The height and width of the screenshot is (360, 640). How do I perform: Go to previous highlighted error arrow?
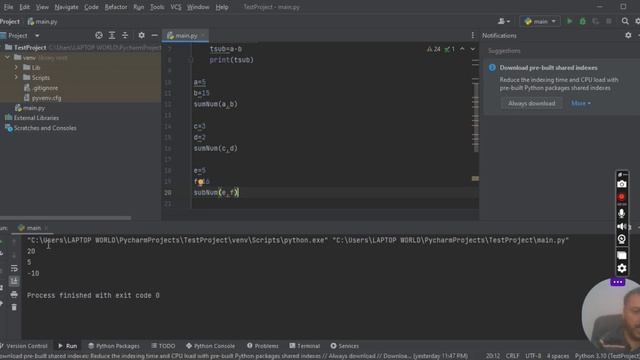[x=462, y=49]
